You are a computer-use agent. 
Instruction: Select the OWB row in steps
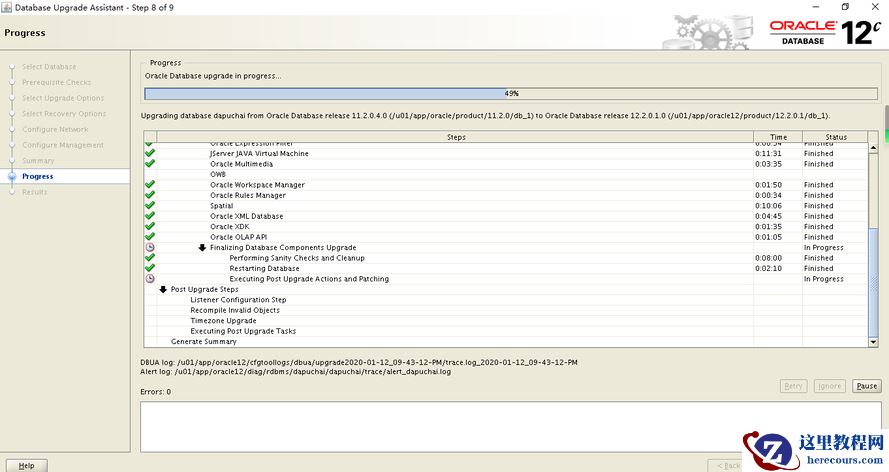(506, 175)
